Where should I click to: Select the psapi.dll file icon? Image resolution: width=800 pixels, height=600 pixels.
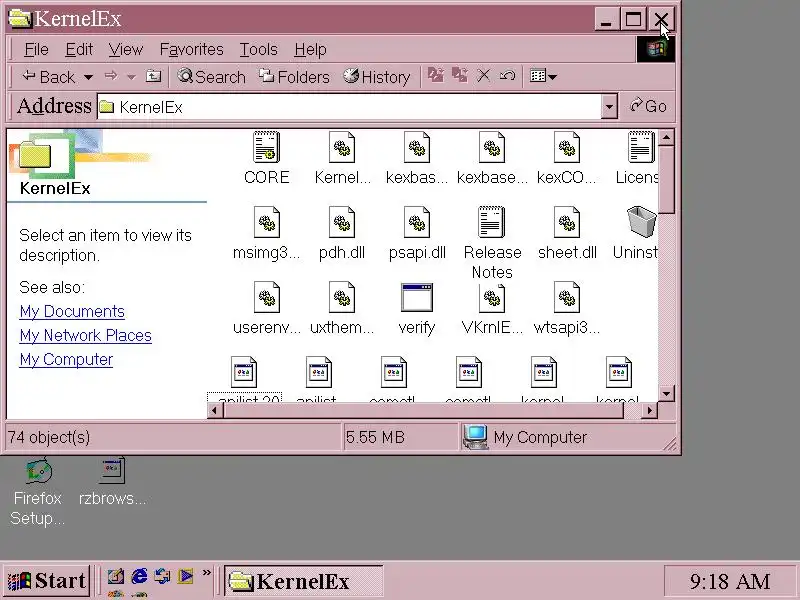point(417,222)
